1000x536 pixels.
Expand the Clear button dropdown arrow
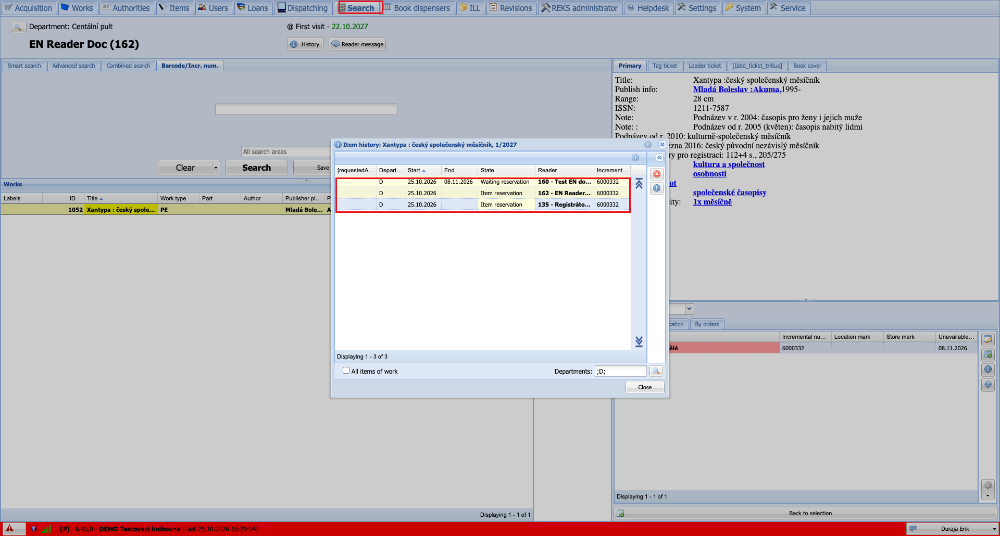click(x=216, y=168)
